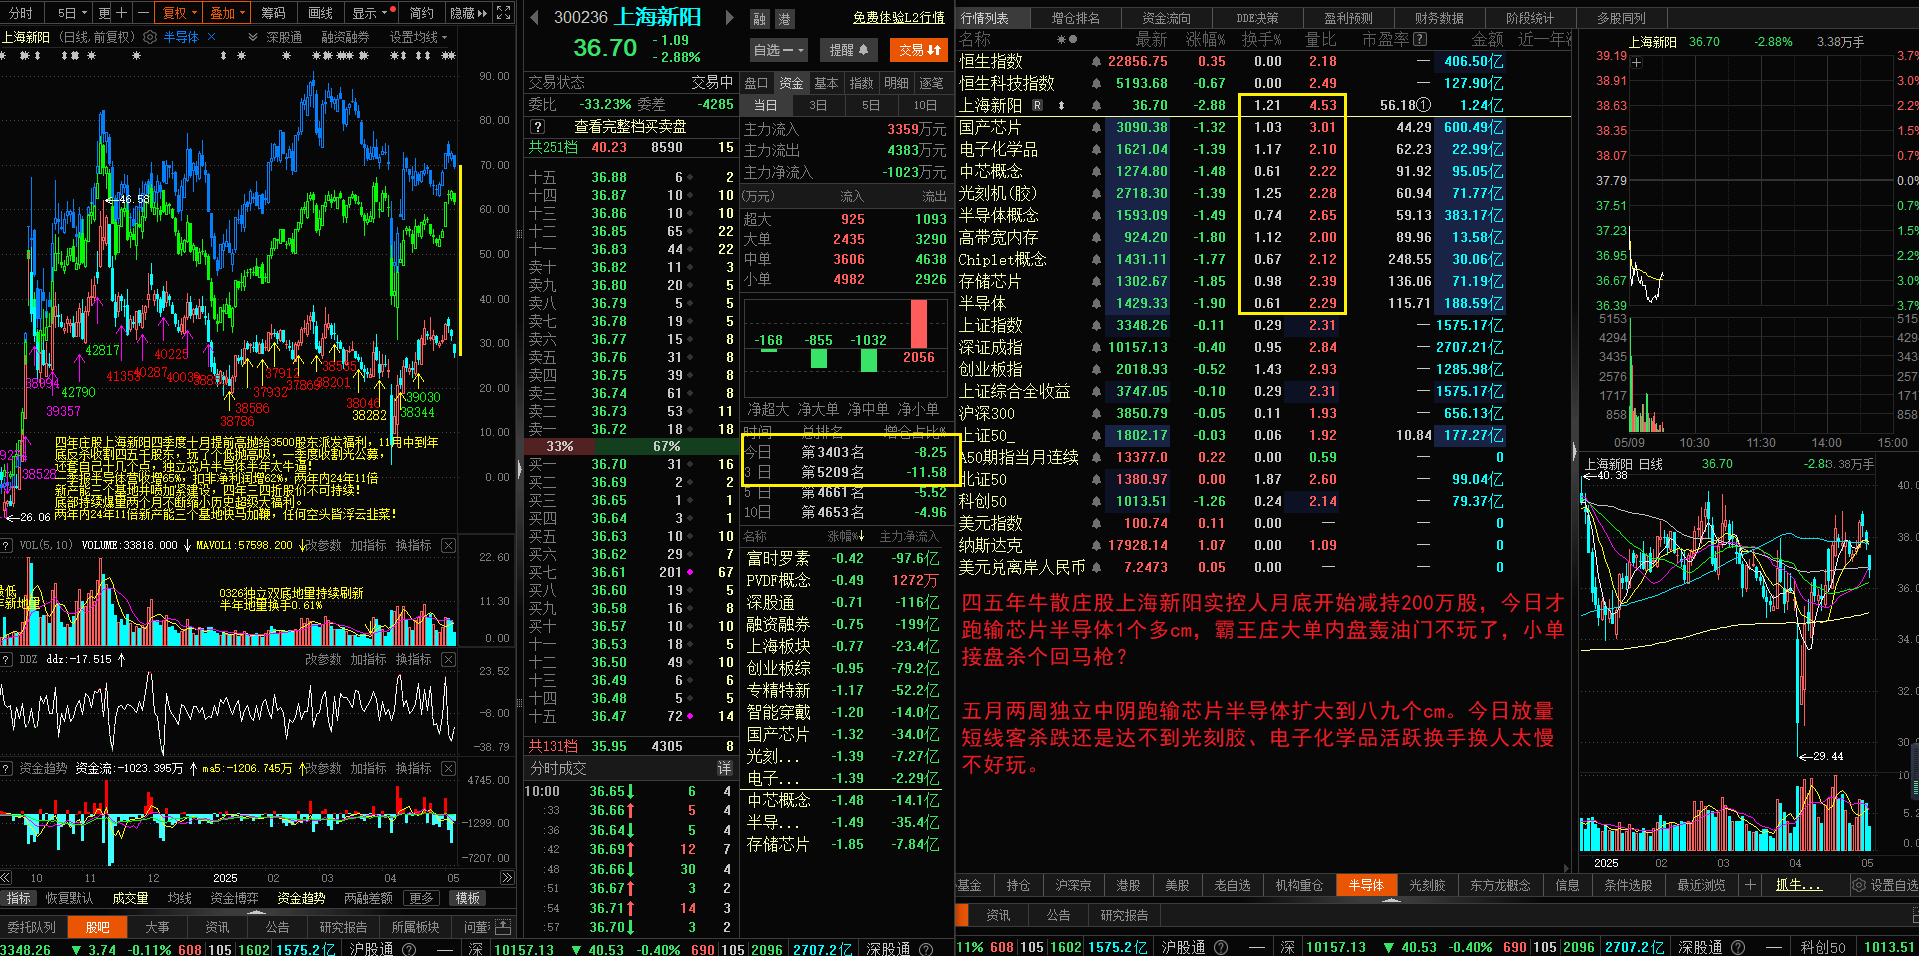This screenshot has width=1919, height=956.
Task: Switch to the 分时 intraday view
Action: (x=21, y=13)
